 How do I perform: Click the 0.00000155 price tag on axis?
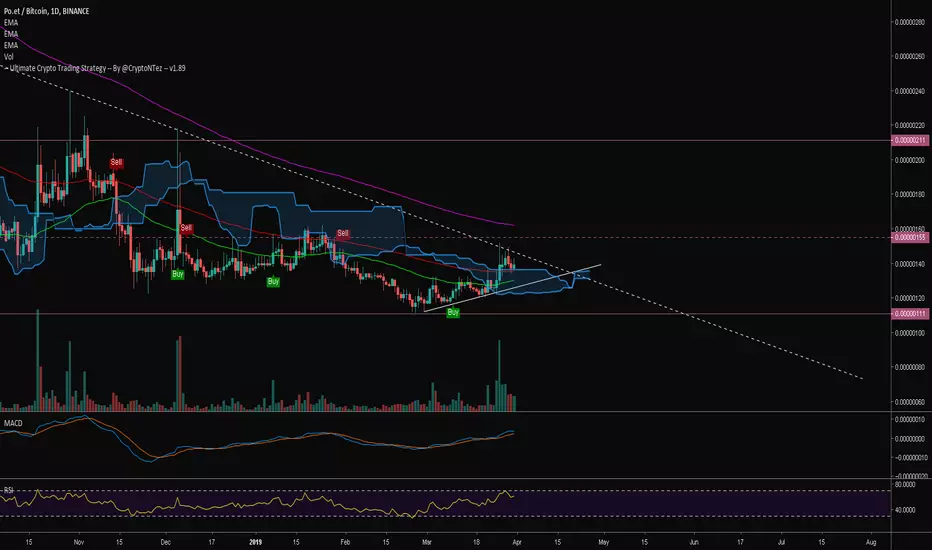(910, 238)
